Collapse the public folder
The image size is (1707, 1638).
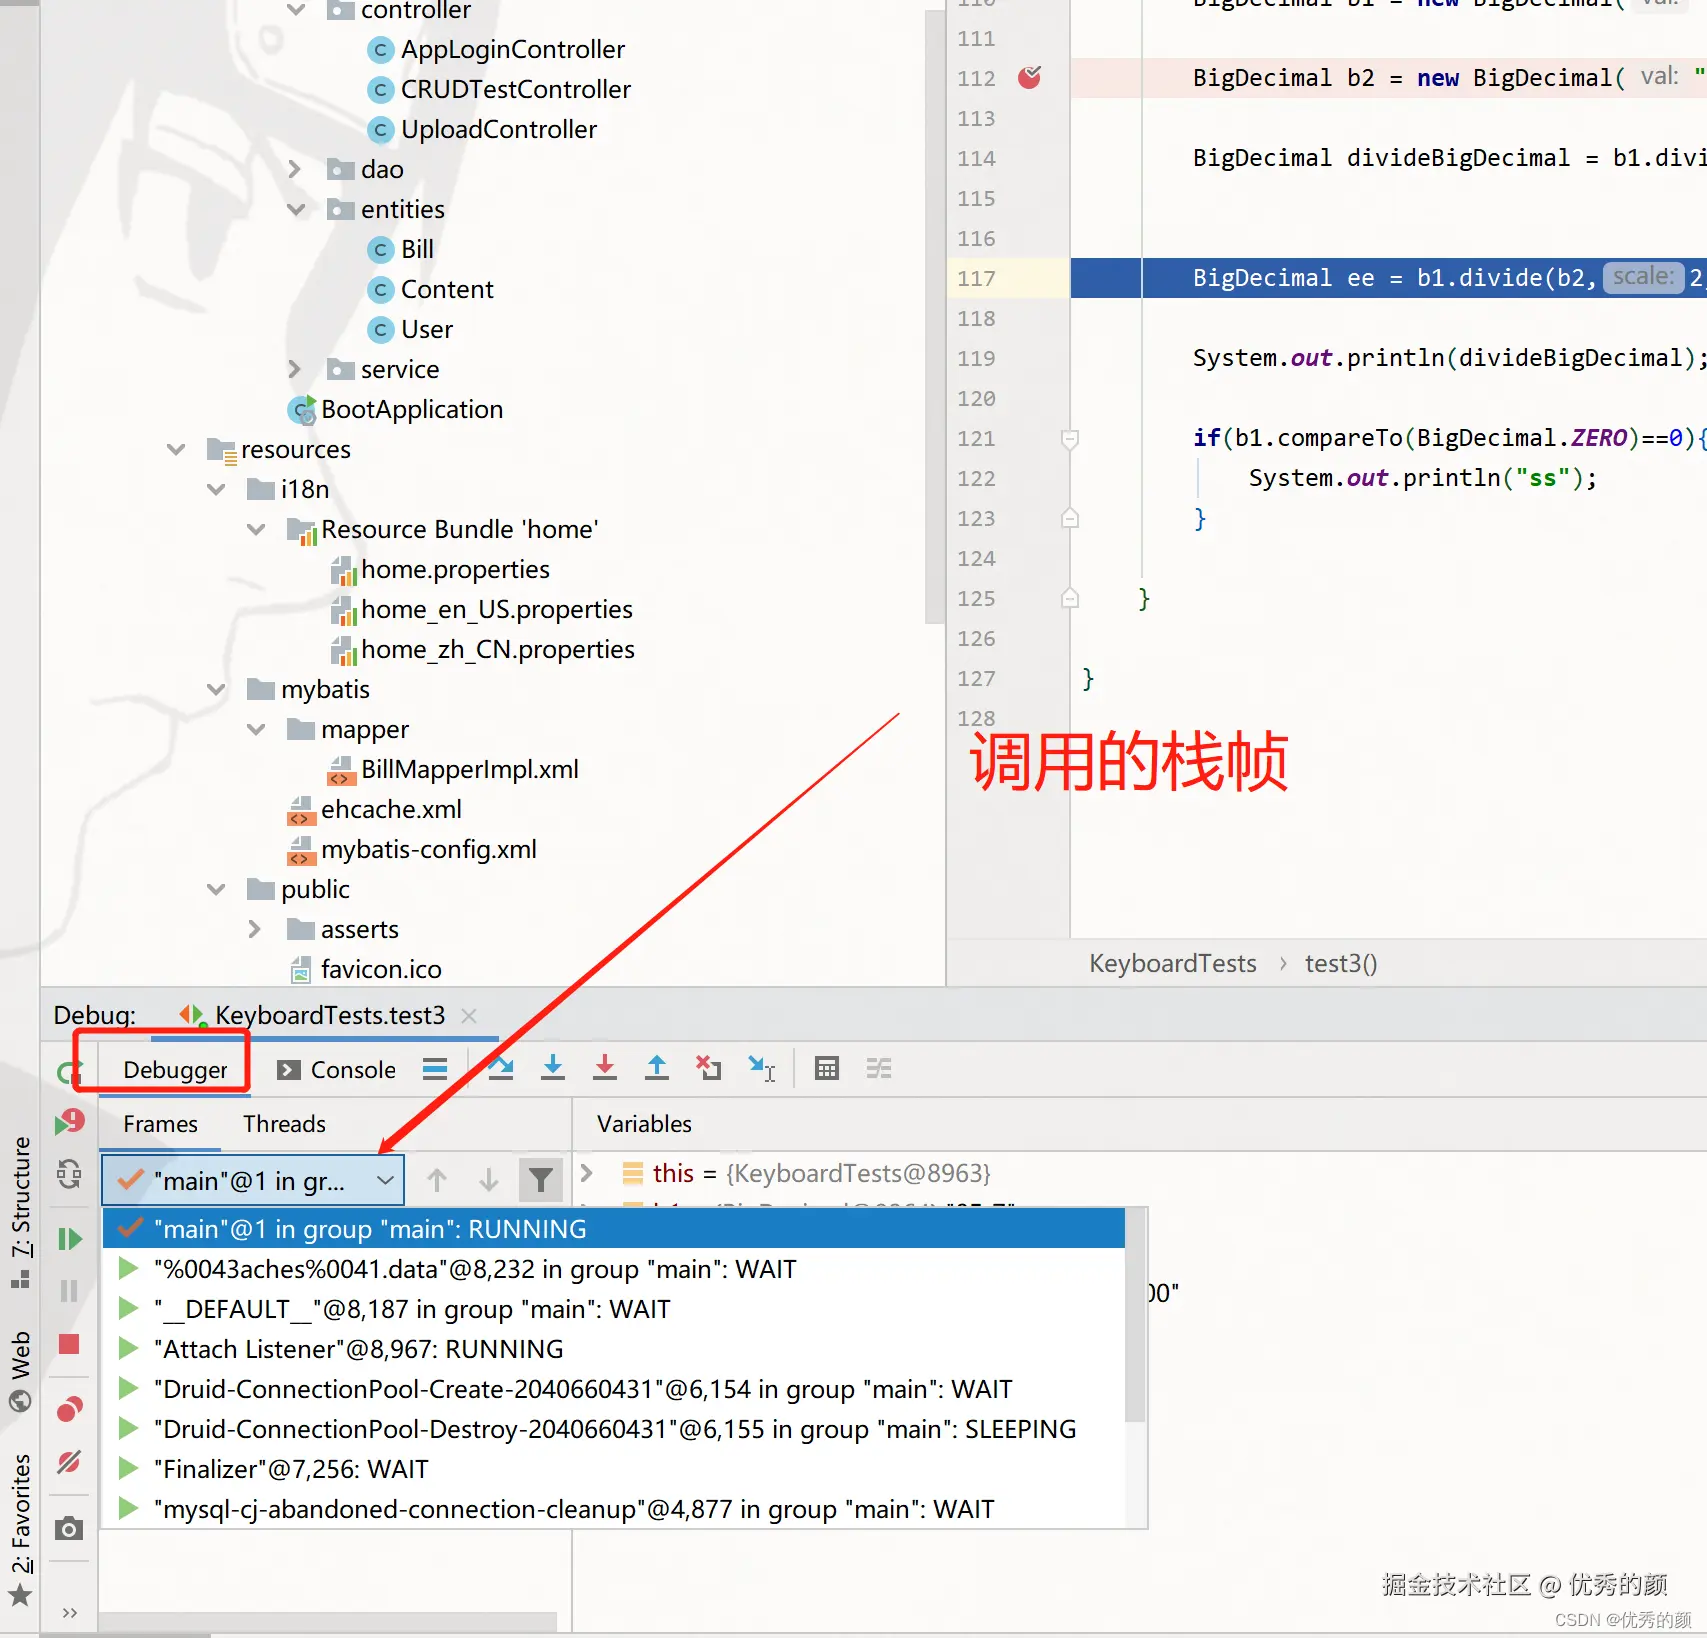(x=216, y=889)
